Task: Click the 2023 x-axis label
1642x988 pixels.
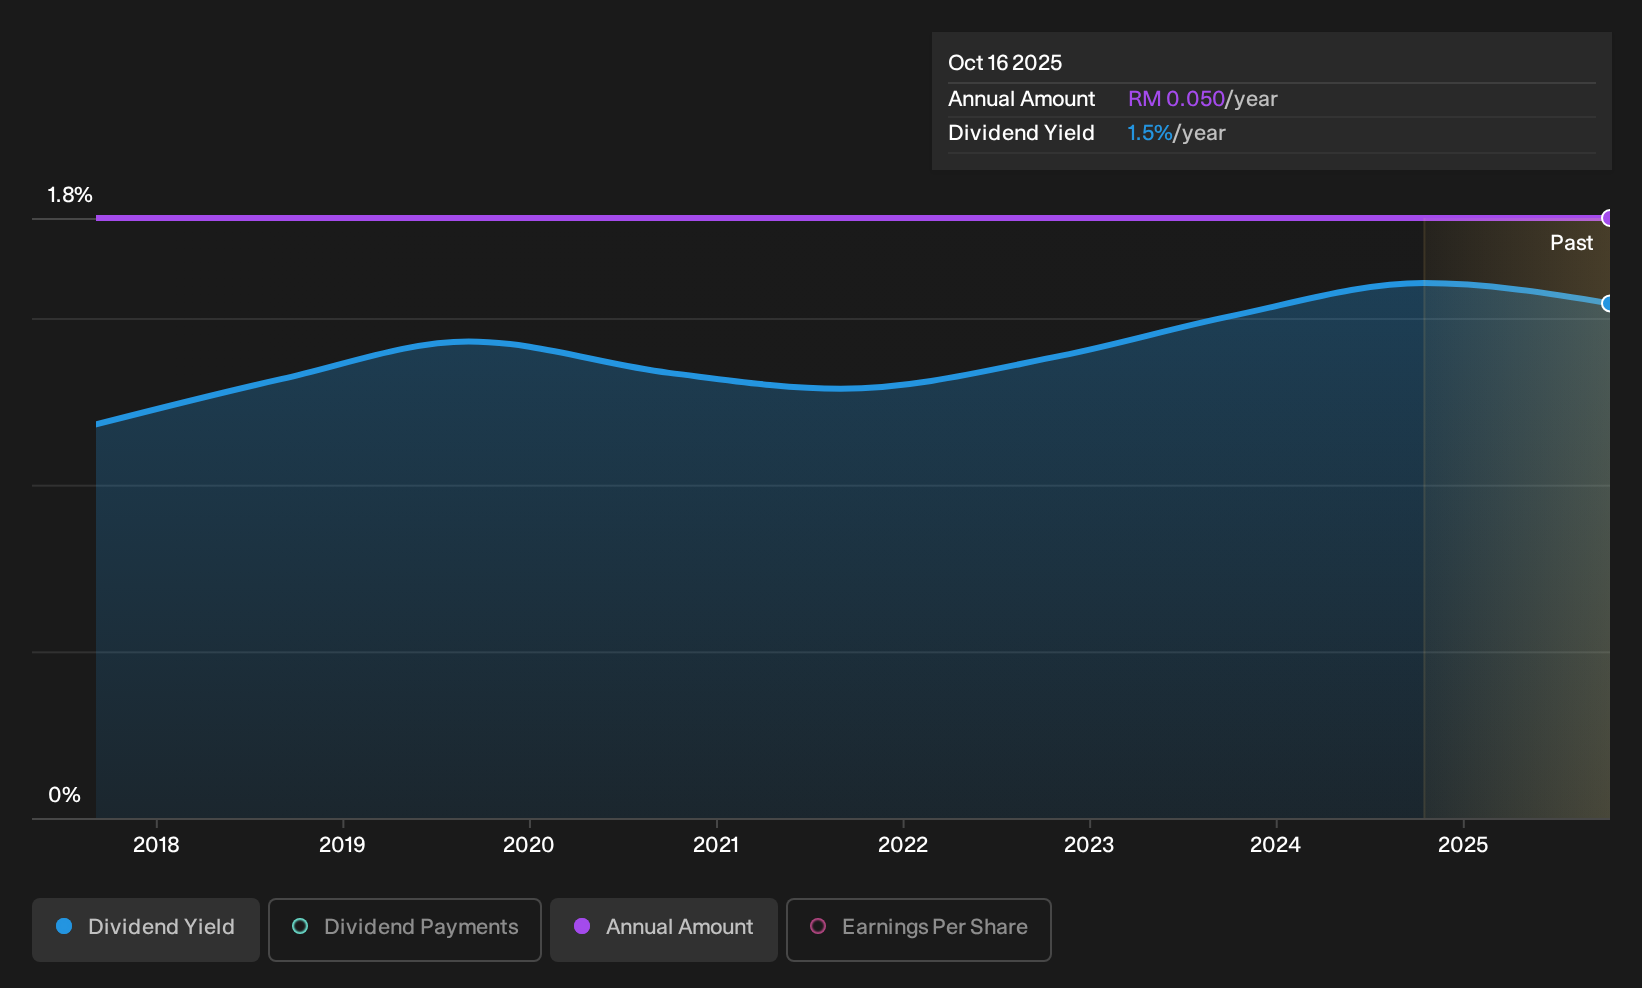Action: coord(1089,845)
